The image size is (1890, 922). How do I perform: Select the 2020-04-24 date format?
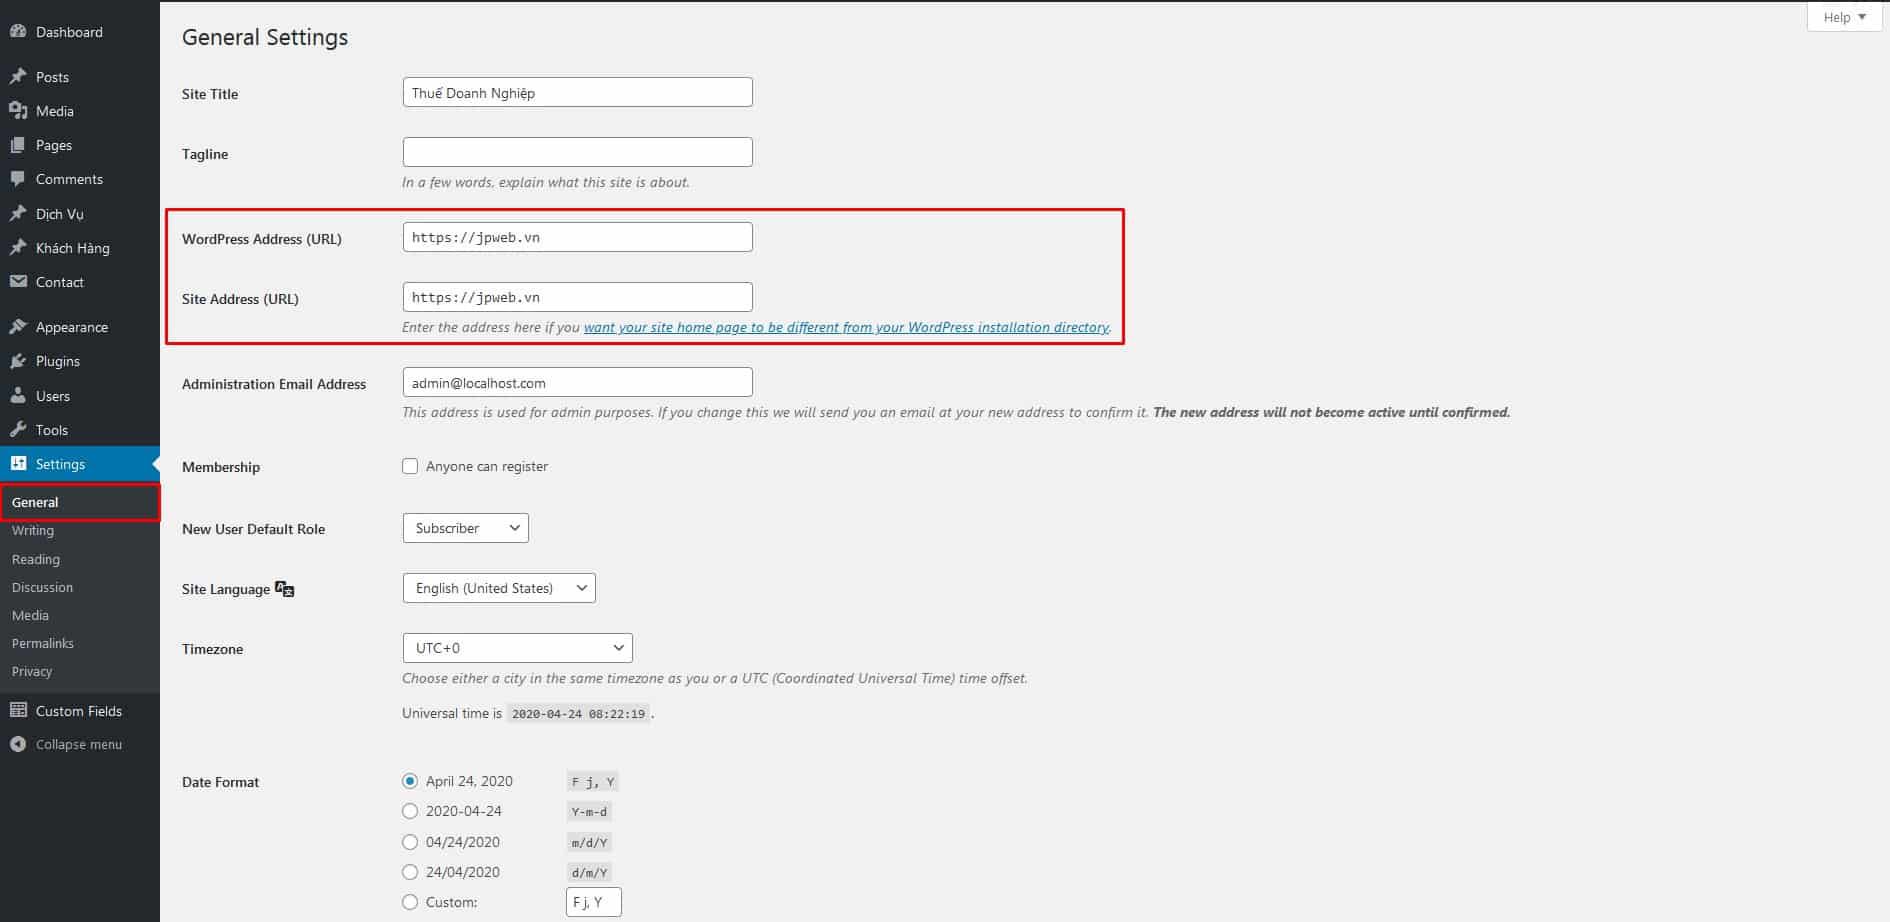click(x=410, y=811)
